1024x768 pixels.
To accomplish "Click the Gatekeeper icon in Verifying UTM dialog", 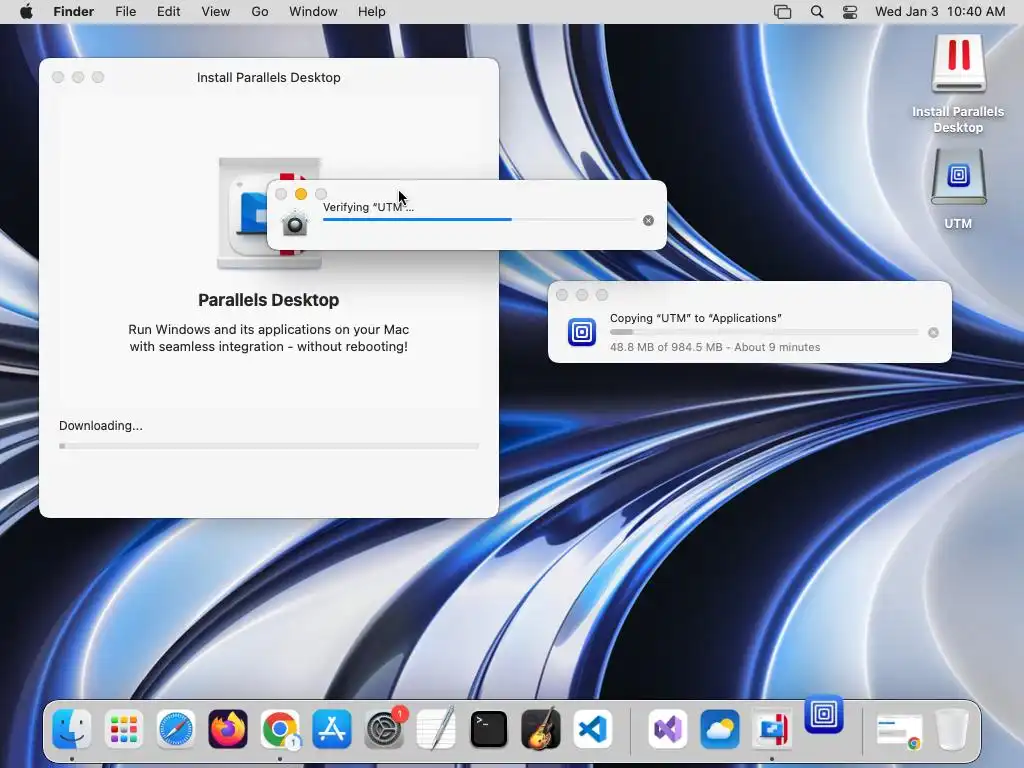I will pyautogui.click(x=295, y=223).
